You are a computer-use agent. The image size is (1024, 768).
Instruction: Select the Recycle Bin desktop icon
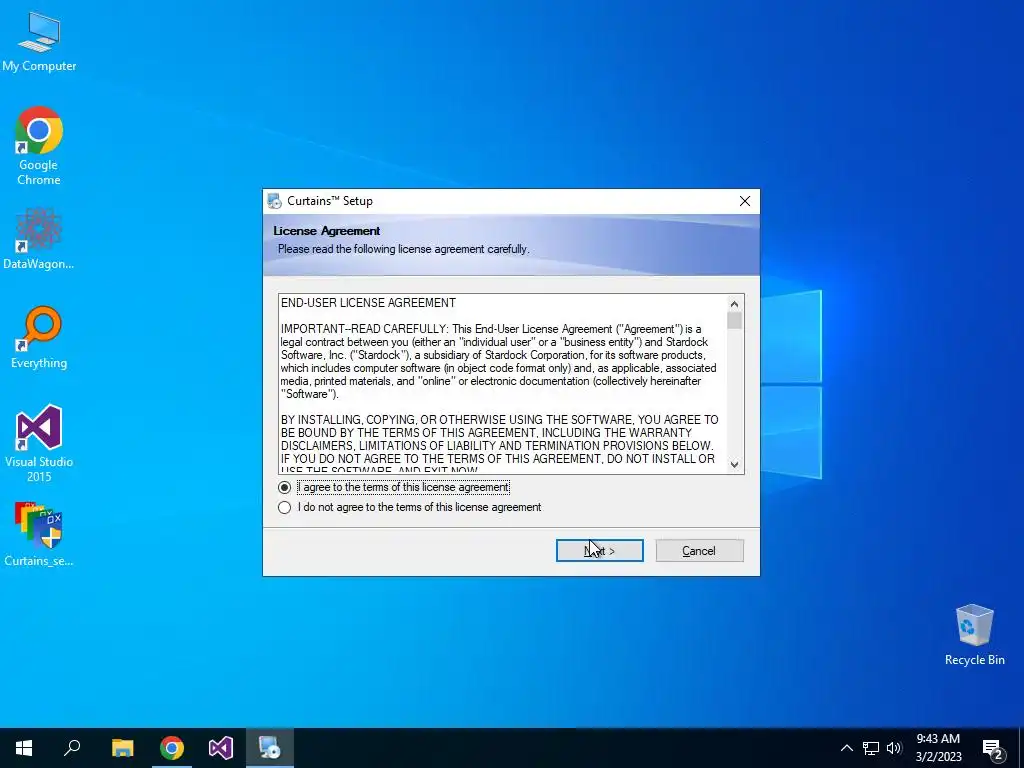(x=974, y=635)
